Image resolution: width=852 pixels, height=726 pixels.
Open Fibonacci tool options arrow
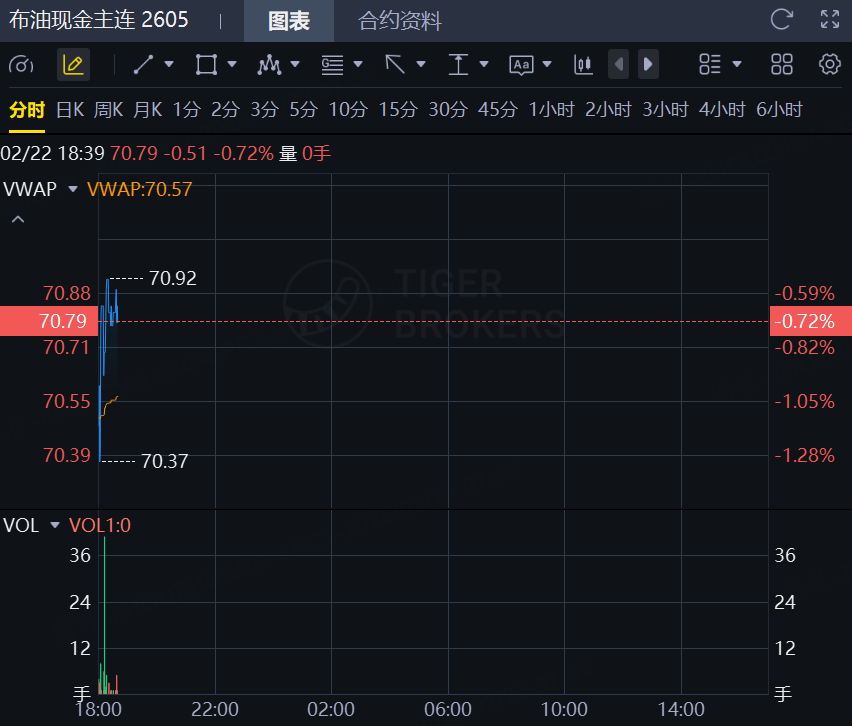tap(358, 64)
